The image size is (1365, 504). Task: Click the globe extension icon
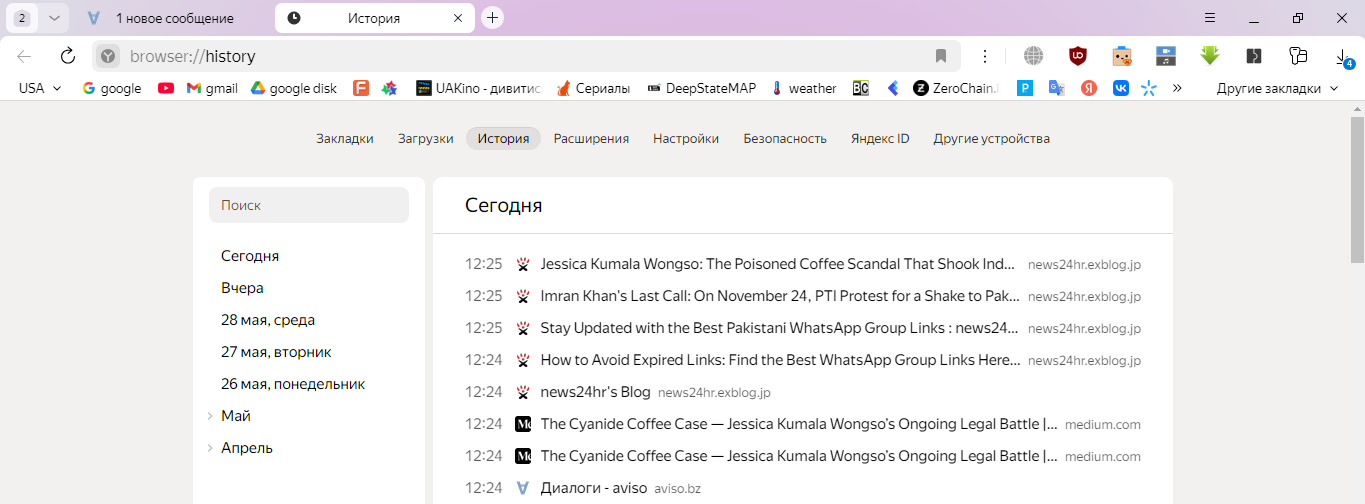pos(1033,56)
